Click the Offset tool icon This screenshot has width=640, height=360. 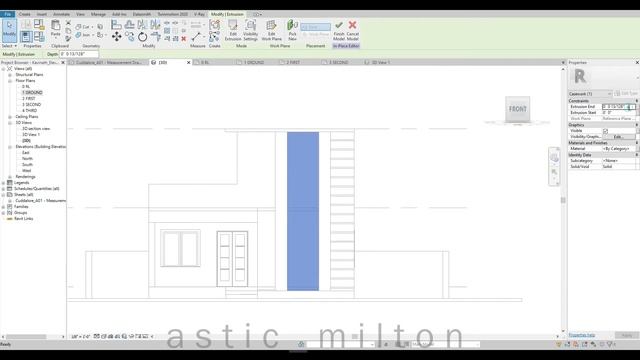click(x=129, y=25)
